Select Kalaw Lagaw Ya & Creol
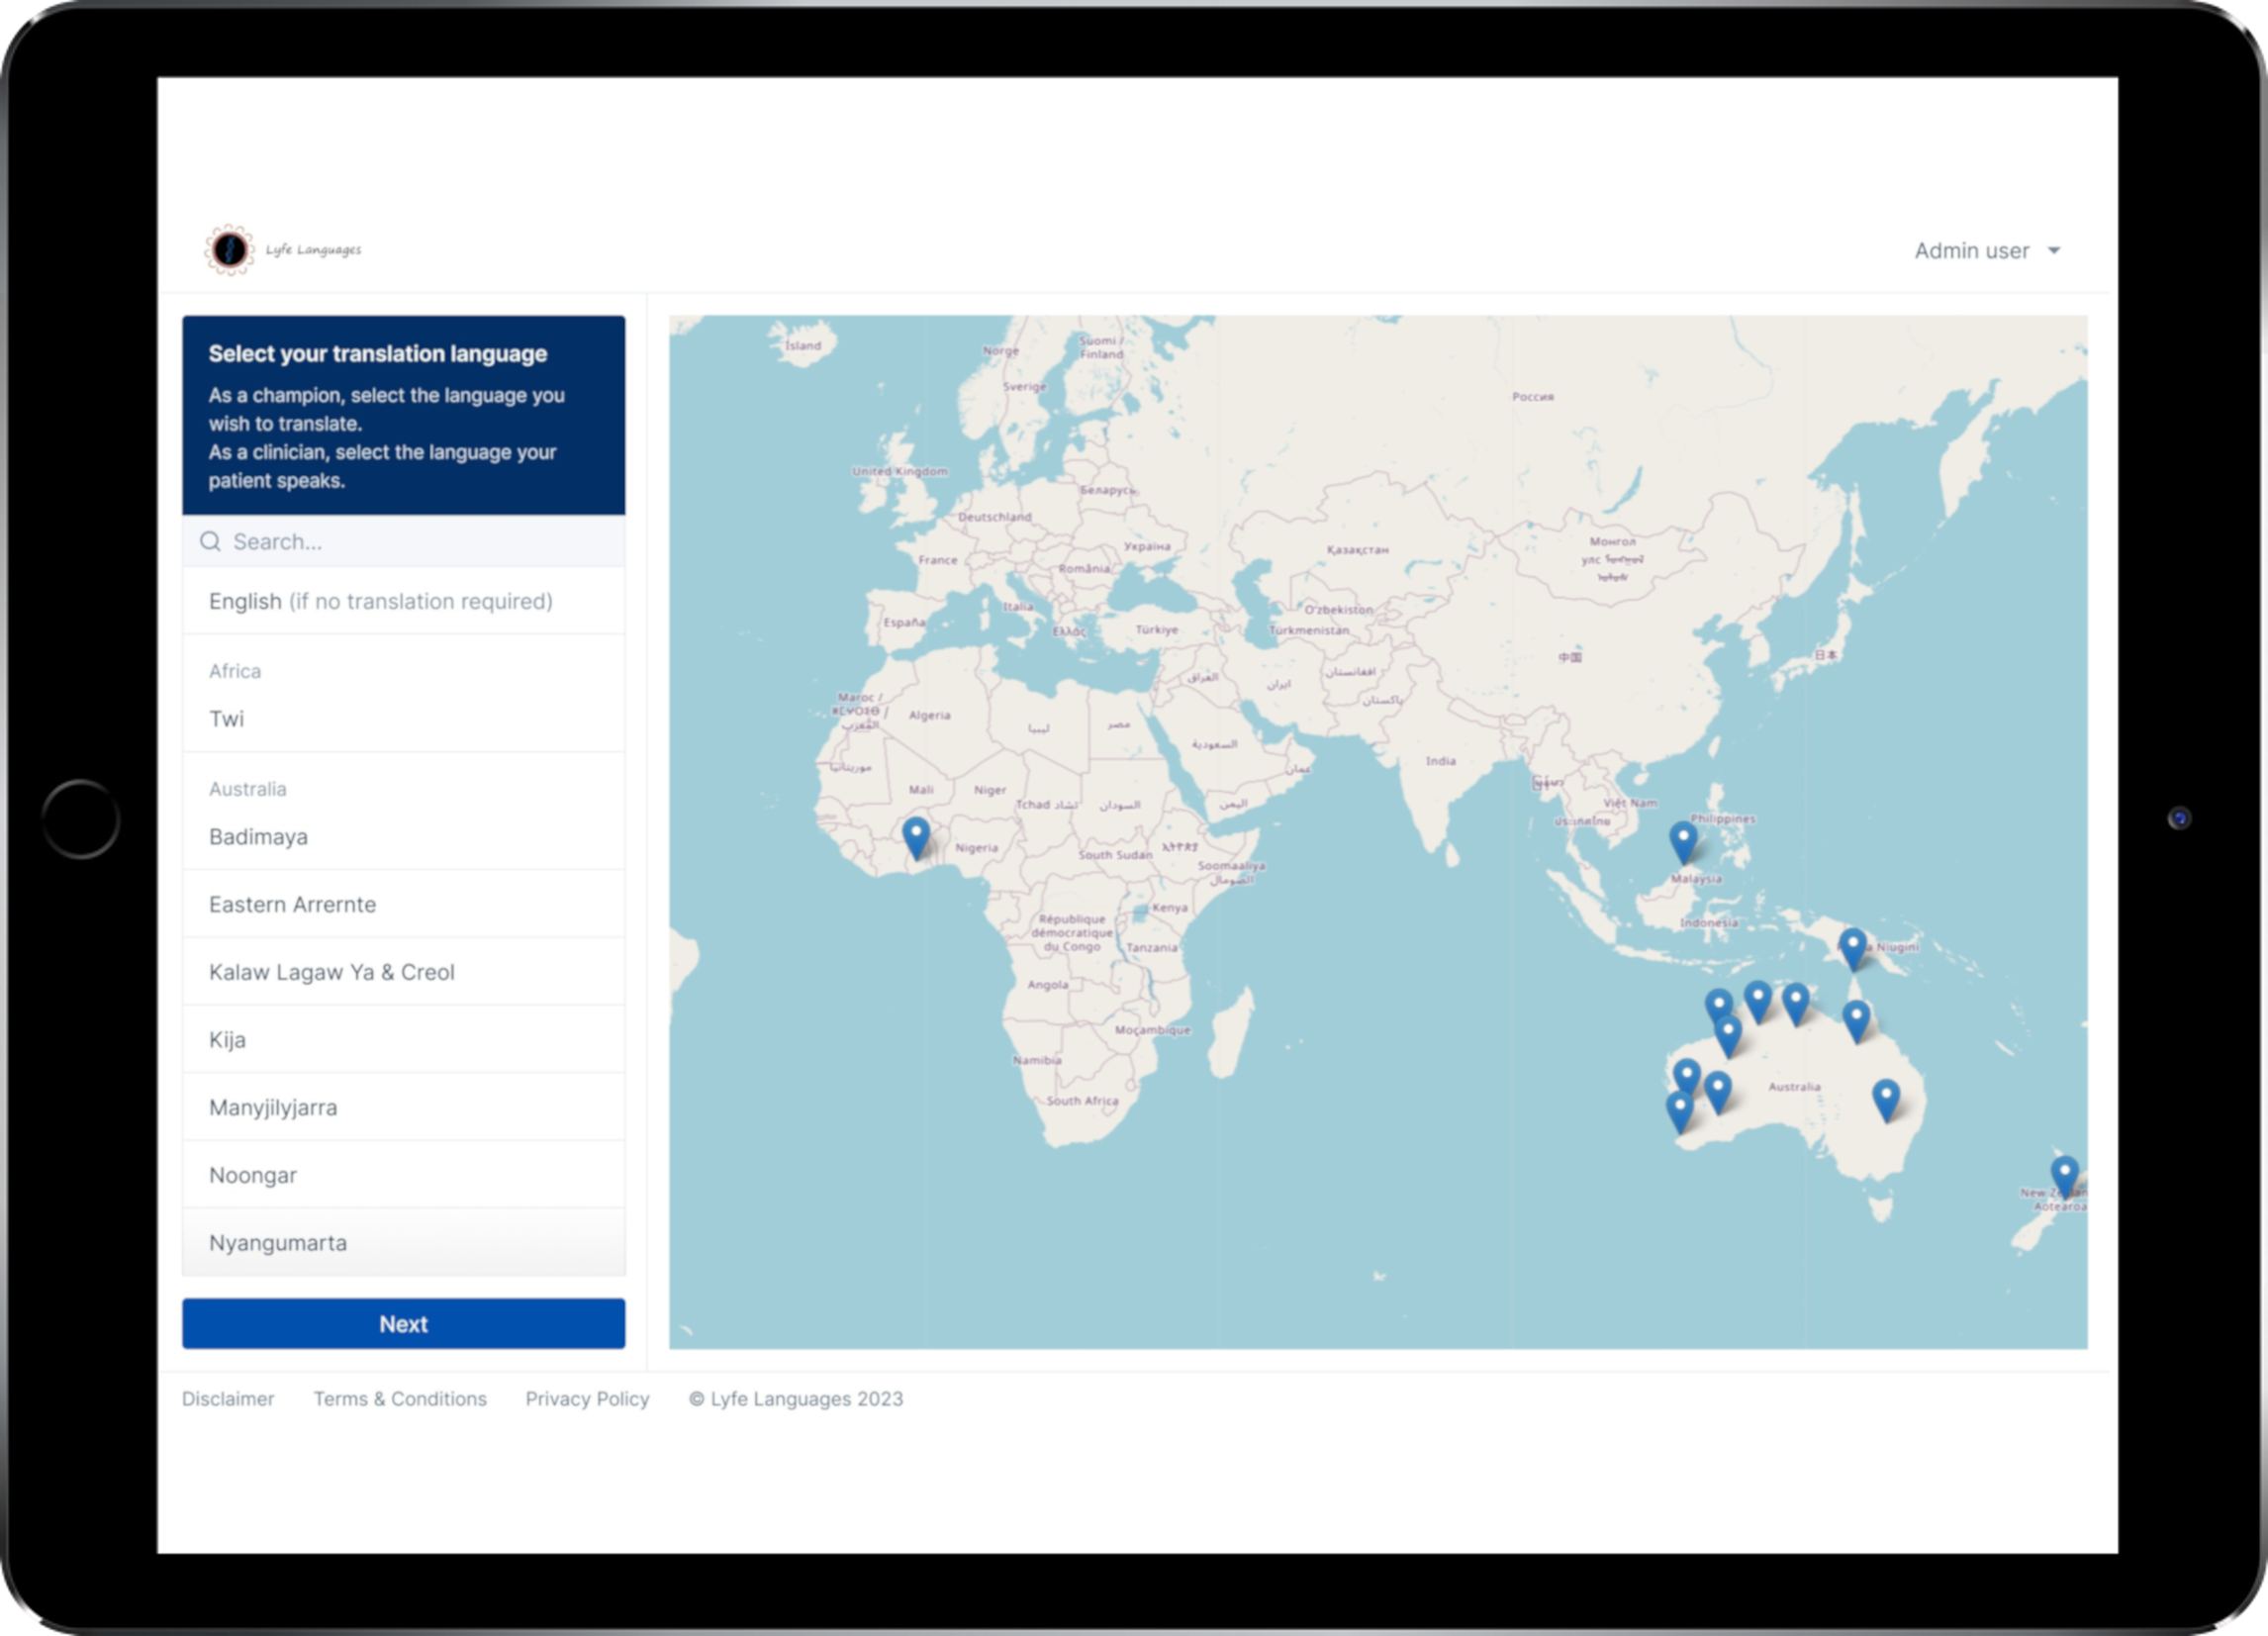This screenshot has width=2268, height=1636. [x=331, y=972]
